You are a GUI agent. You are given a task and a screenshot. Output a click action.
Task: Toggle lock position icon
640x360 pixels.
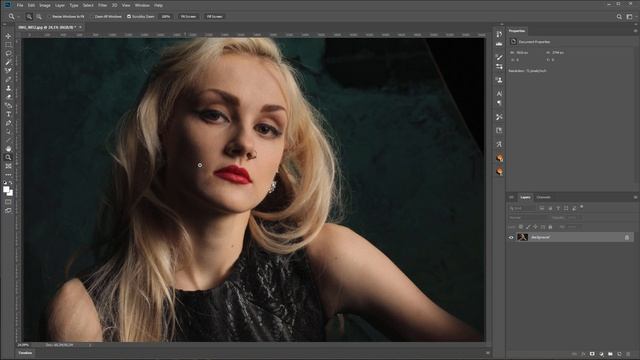[536, 227]
